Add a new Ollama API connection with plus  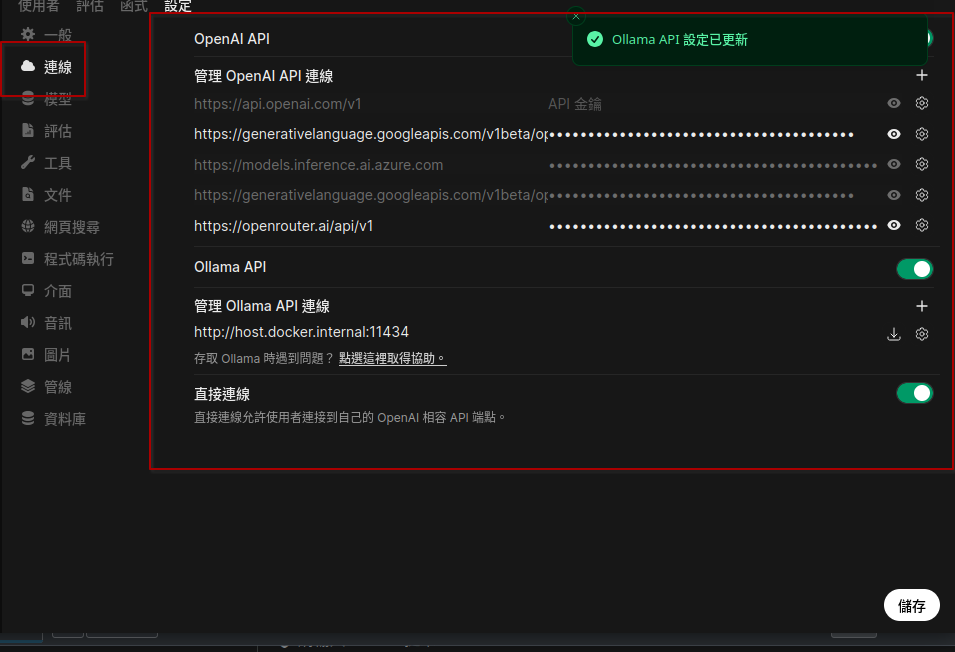click(922, 306)
